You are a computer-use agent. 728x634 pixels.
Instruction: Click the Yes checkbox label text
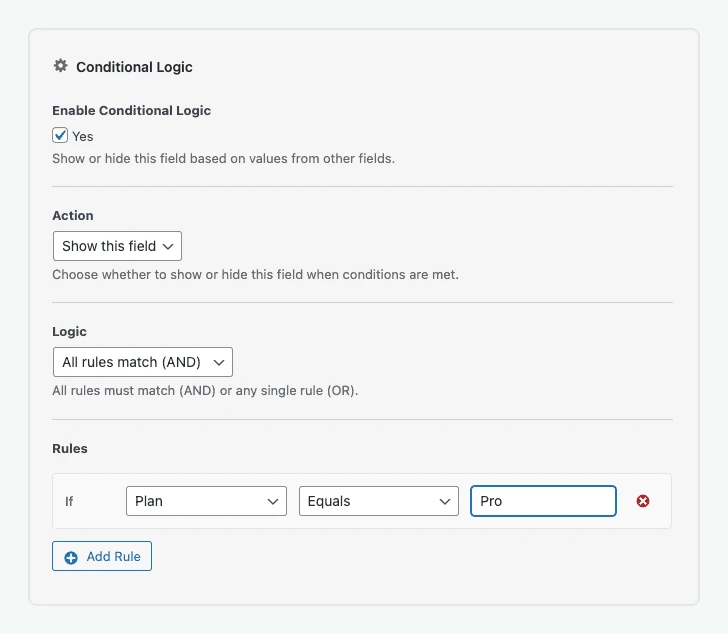coord(83,136)
